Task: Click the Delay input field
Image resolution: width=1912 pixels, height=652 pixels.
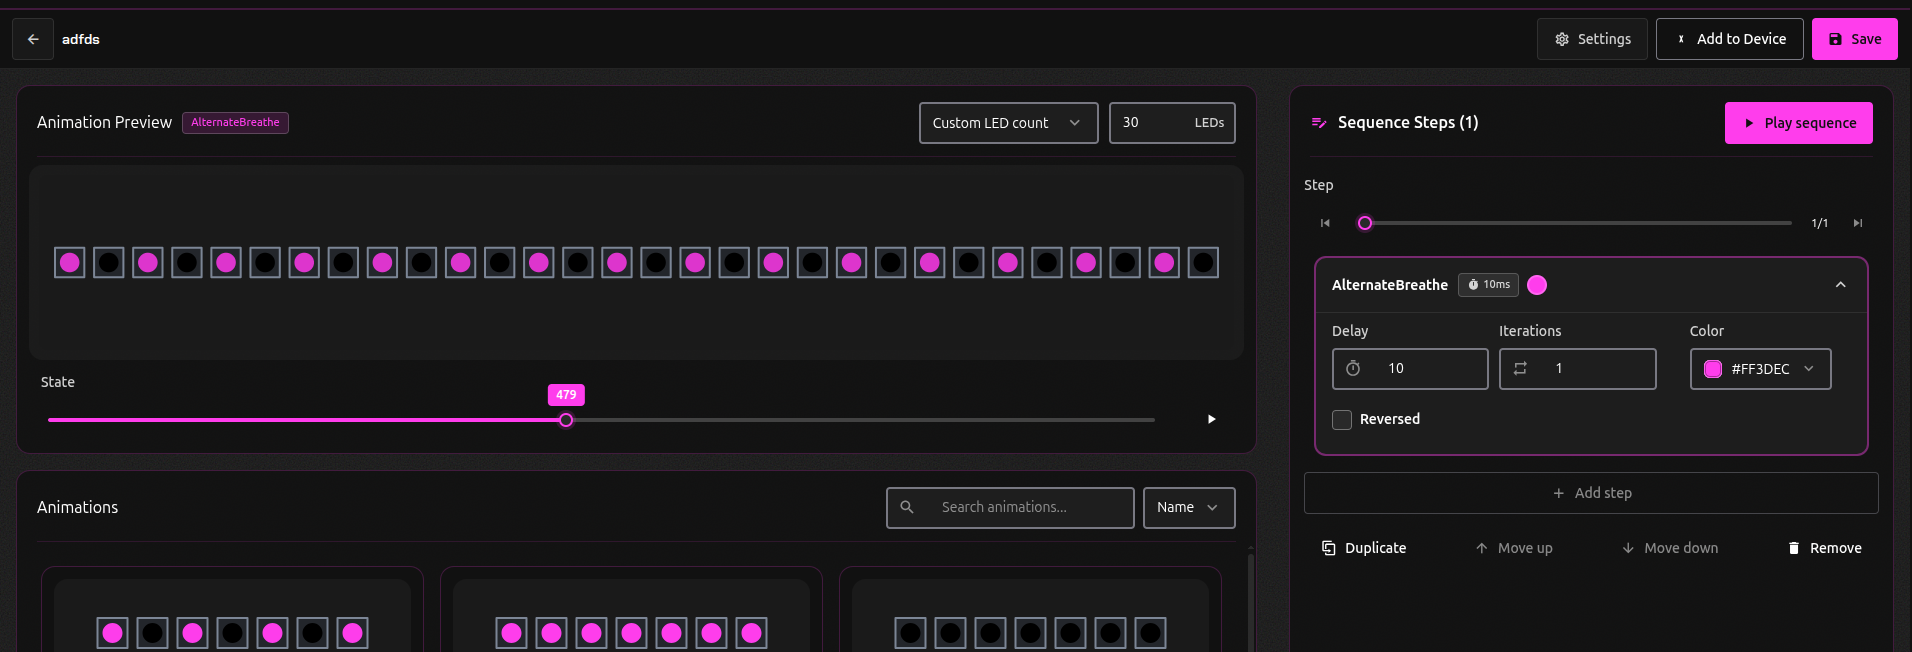Action: [1410, 369]
